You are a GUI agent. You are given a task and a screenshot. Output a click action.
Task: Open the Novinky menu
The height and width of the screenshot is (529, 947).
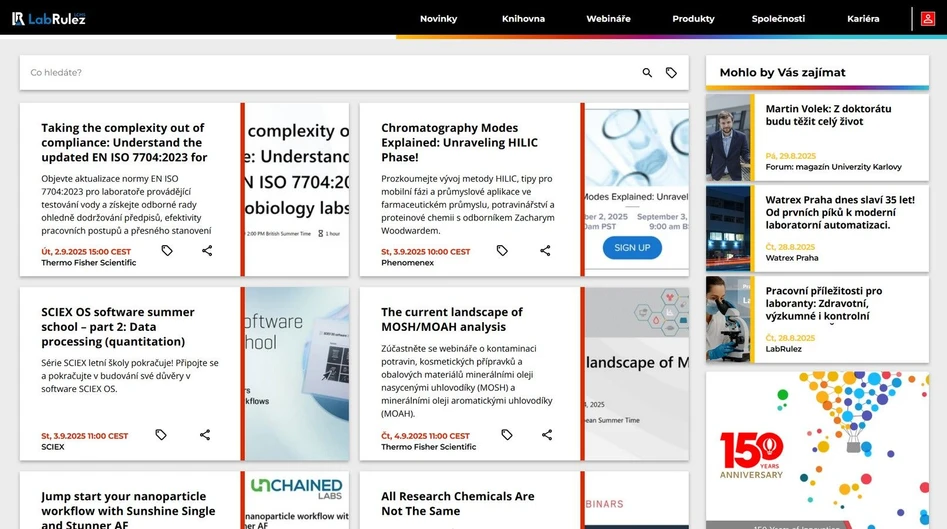pyautogui.click(x=438, y=19)
